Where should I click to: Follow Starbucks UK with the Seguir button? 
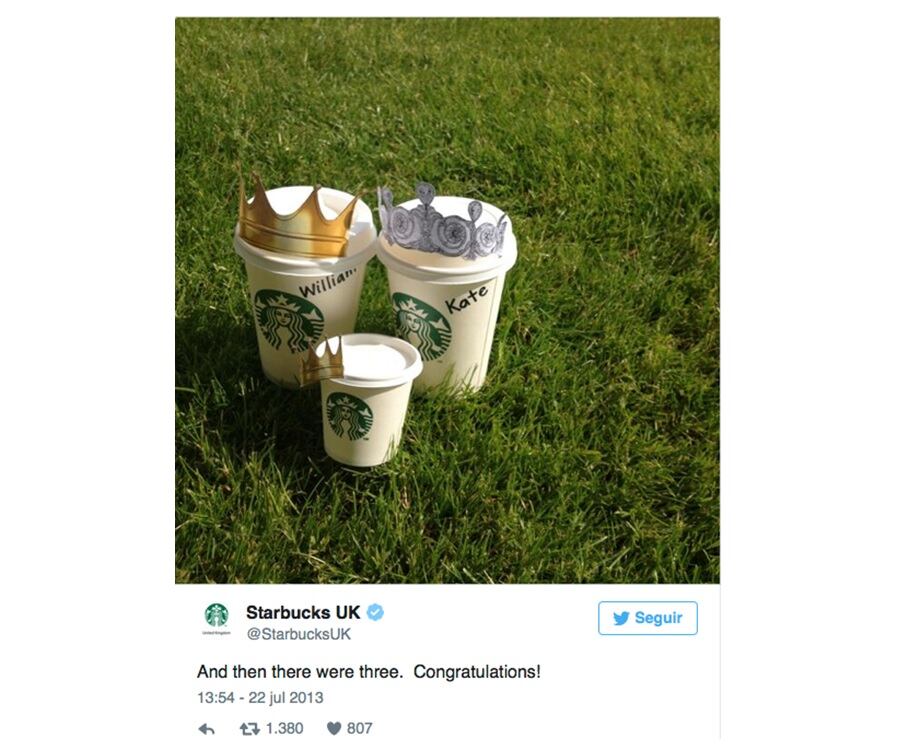pyautogui.click(x=648, y=618)
